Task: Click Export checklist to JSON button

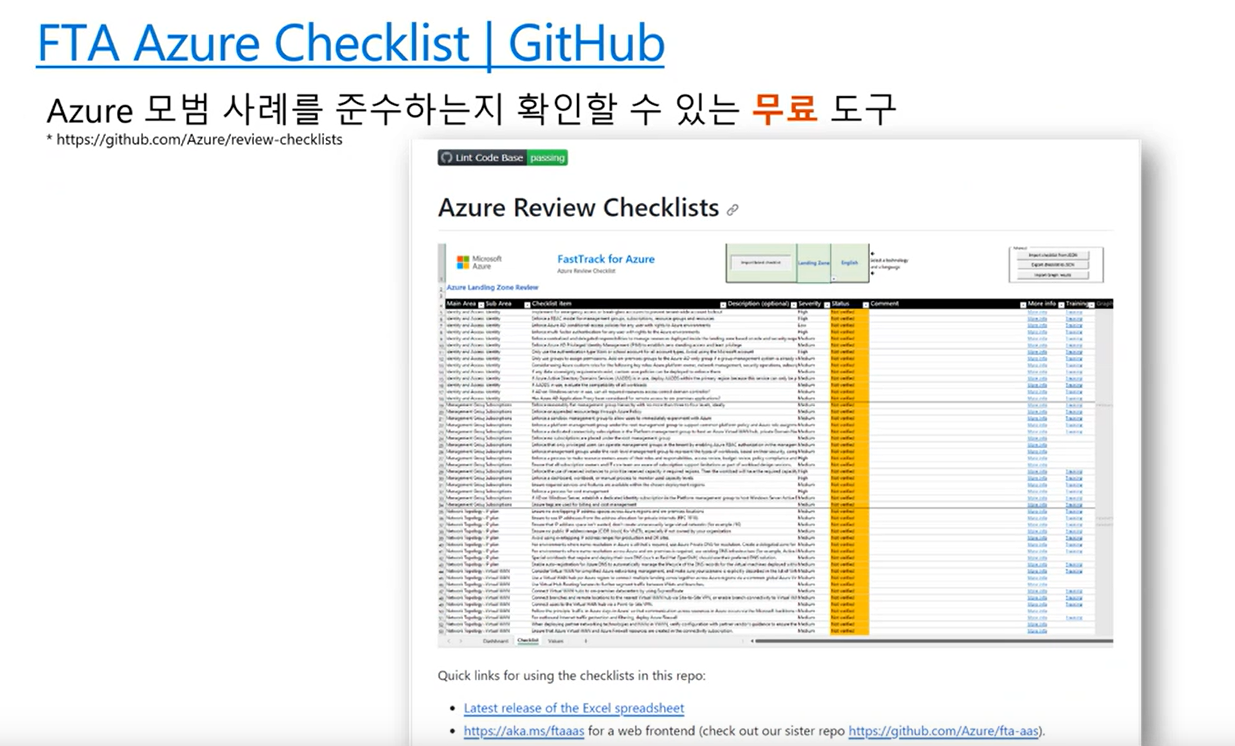Action: pos(1055,265)
